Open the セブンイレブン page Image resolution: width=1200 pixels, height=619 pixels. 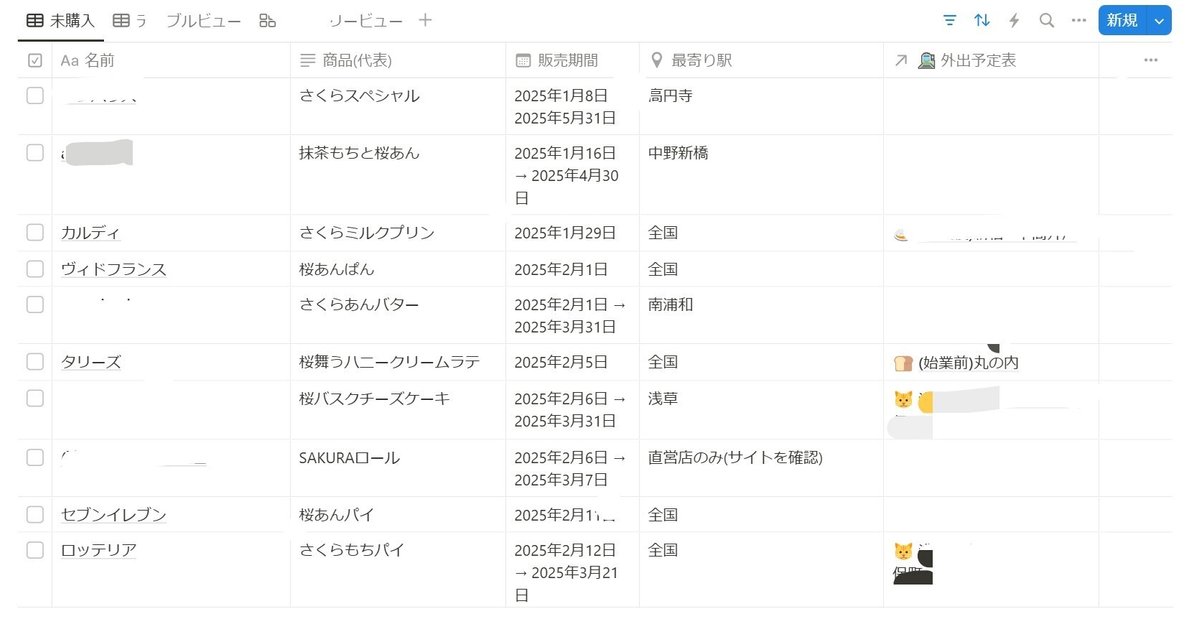[113, 516]
